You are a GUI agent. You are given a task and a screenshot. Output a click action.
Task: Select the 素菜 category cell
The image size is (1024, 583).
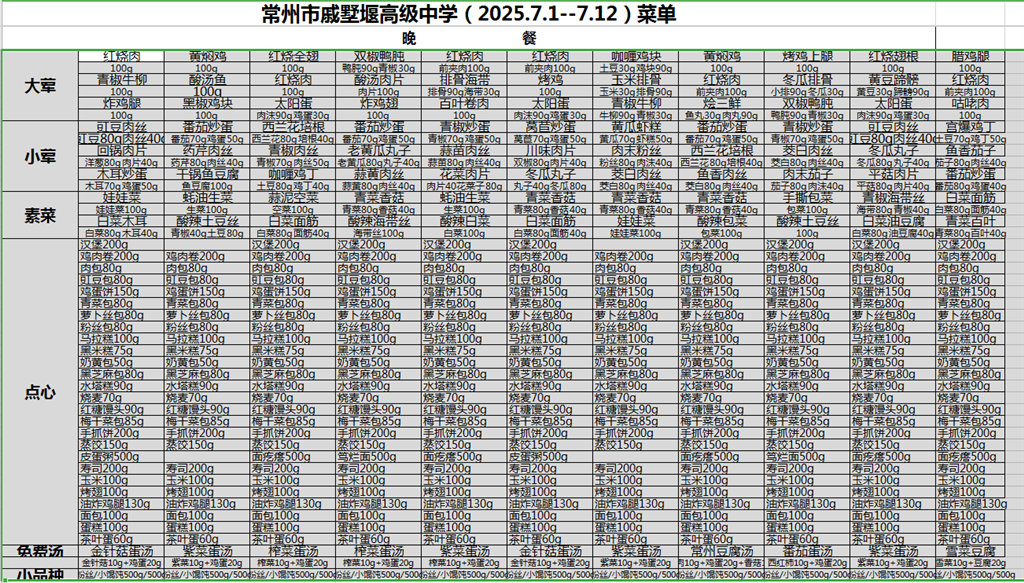[40, 215]
